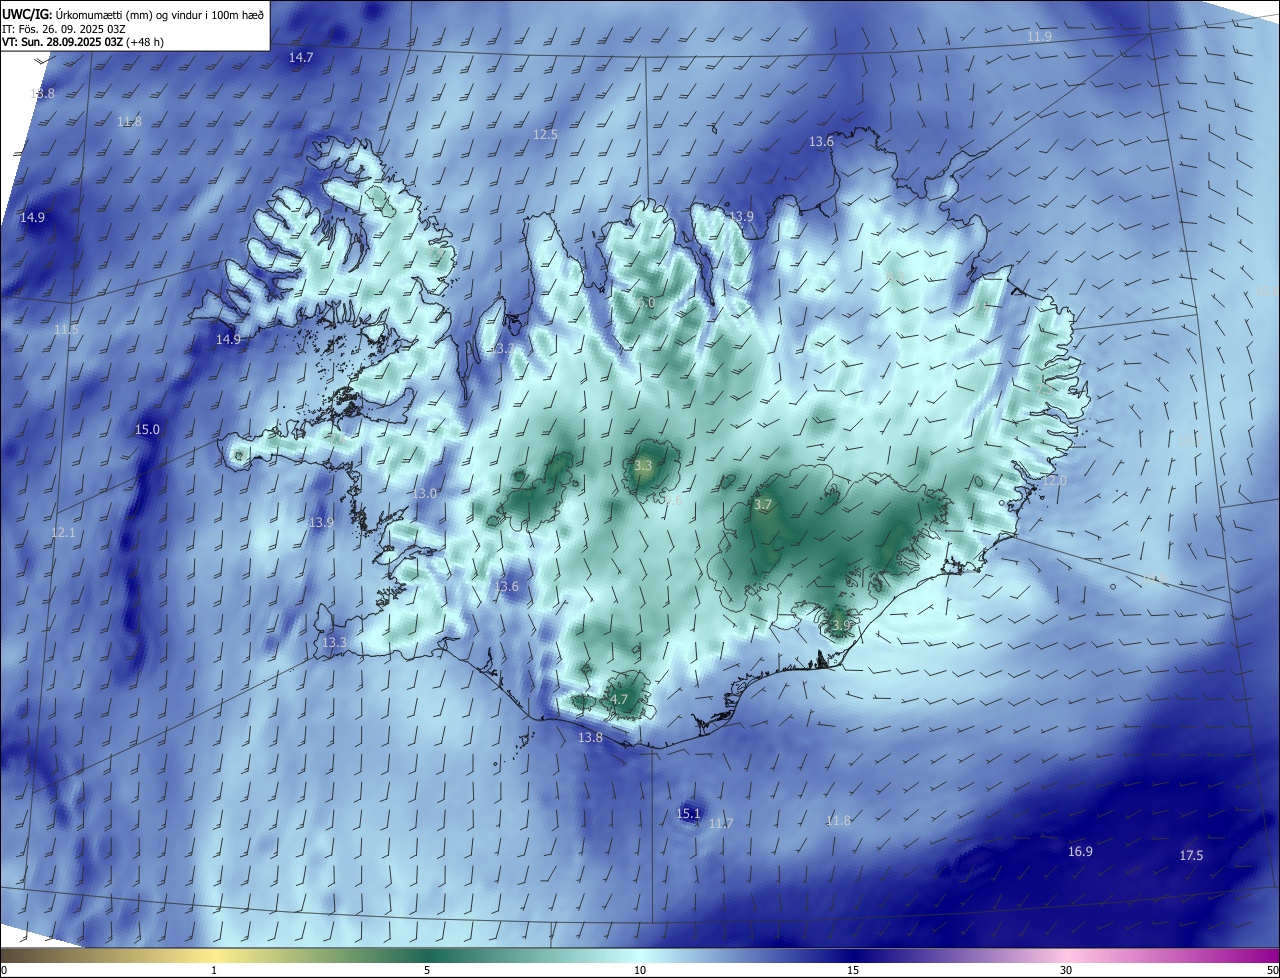1280x978 pixels.
Task: Click the 13.9 value on the north coast
Action: click(x=741, y=216)
